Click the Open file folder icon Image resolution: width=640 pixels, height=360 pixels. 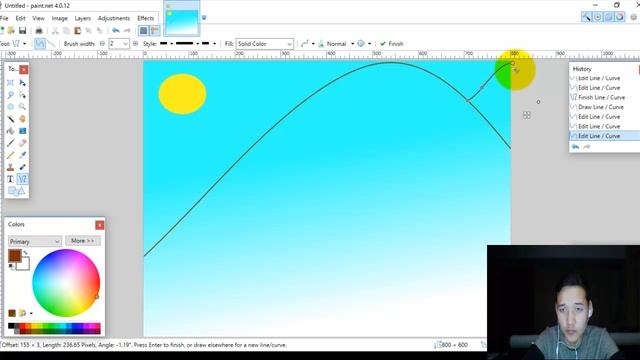click(11, 31)
